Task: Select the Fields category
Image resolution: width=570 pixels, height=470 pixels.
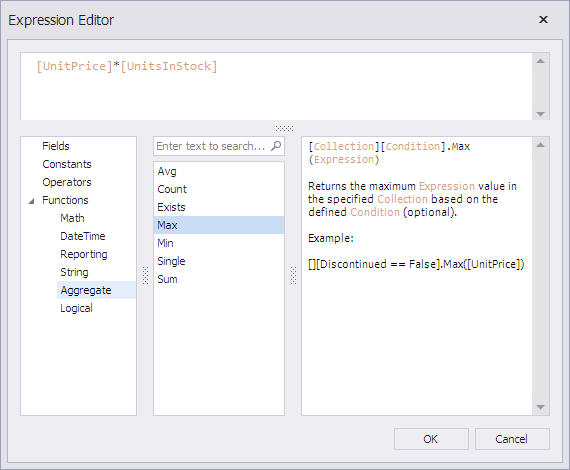Action: click(56, 146)
